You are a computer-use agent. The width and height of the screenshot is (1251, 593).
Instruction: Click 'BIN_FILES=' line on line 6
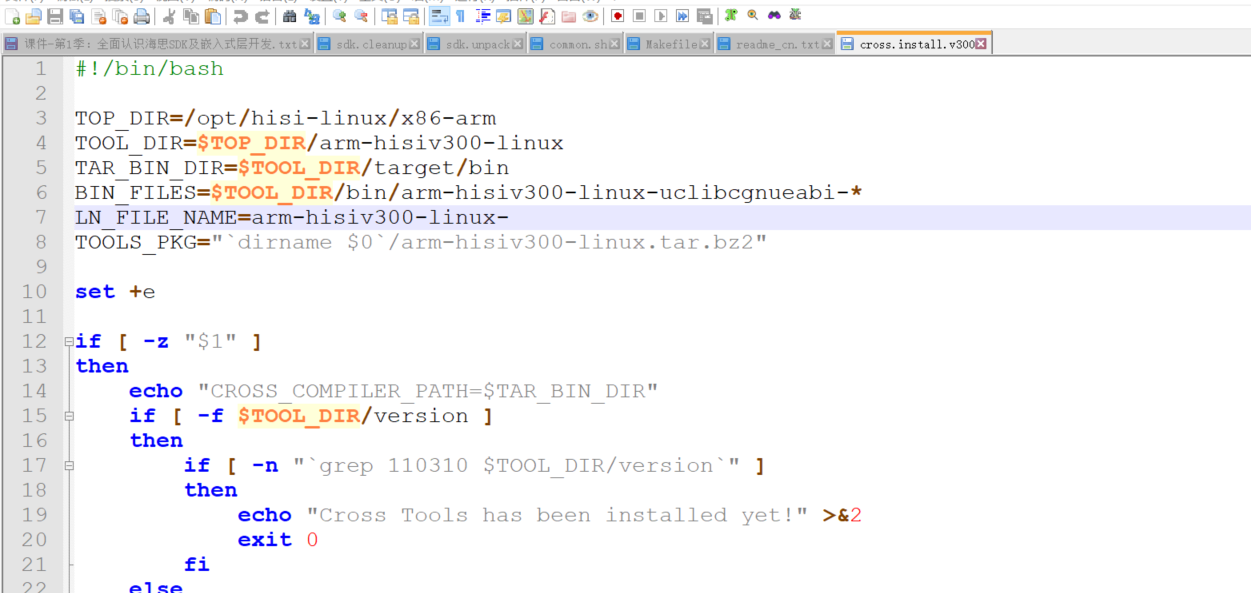469,193
